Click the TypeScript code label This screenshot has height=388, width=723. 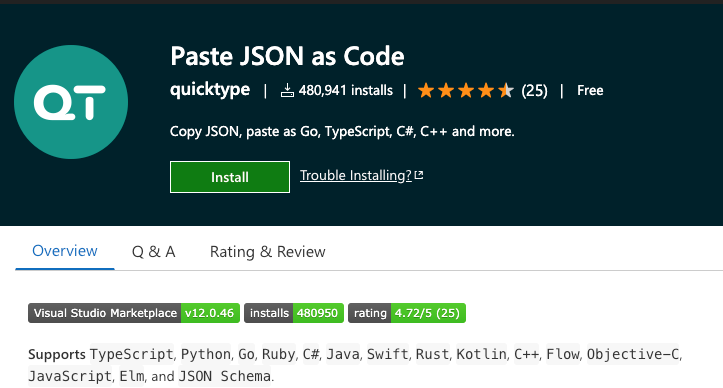[131, 354]
